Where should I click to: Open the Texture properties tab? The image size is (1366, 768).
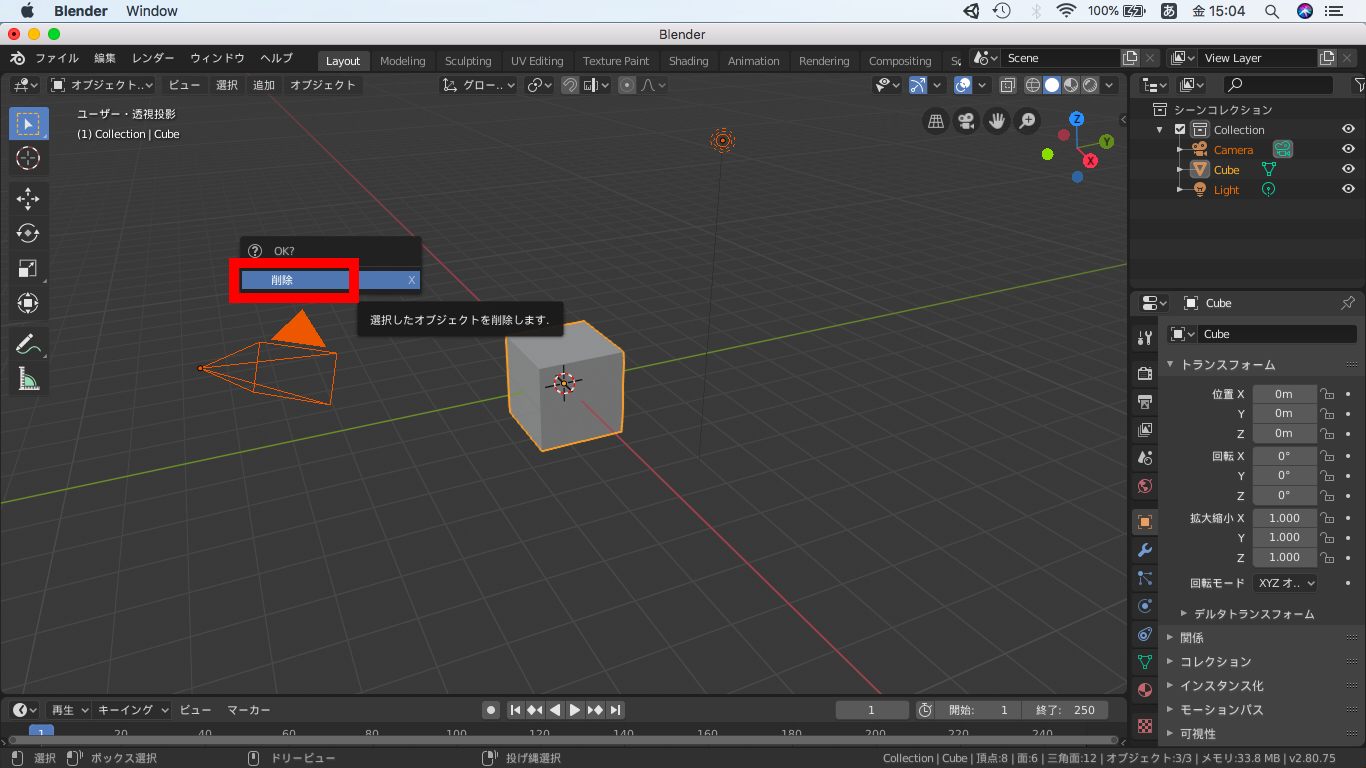(1145, 726)
